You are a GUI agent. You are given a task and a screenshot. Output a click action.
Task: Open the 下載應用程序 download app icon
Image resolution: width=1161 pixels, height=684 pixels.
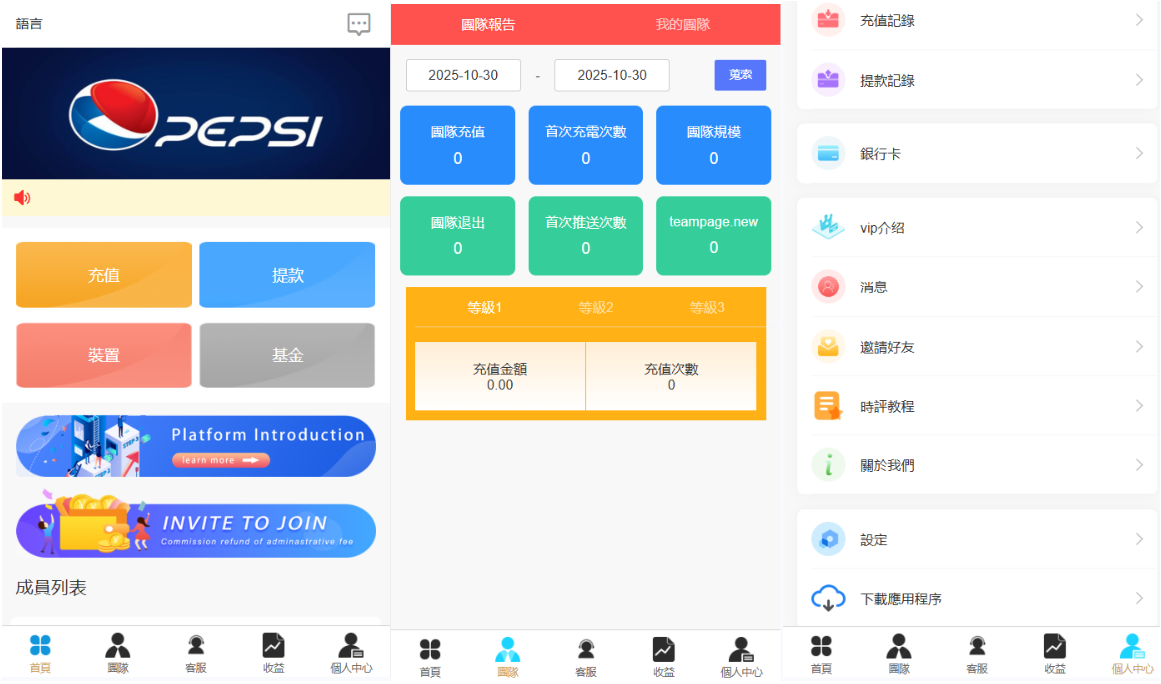(828, 598)
